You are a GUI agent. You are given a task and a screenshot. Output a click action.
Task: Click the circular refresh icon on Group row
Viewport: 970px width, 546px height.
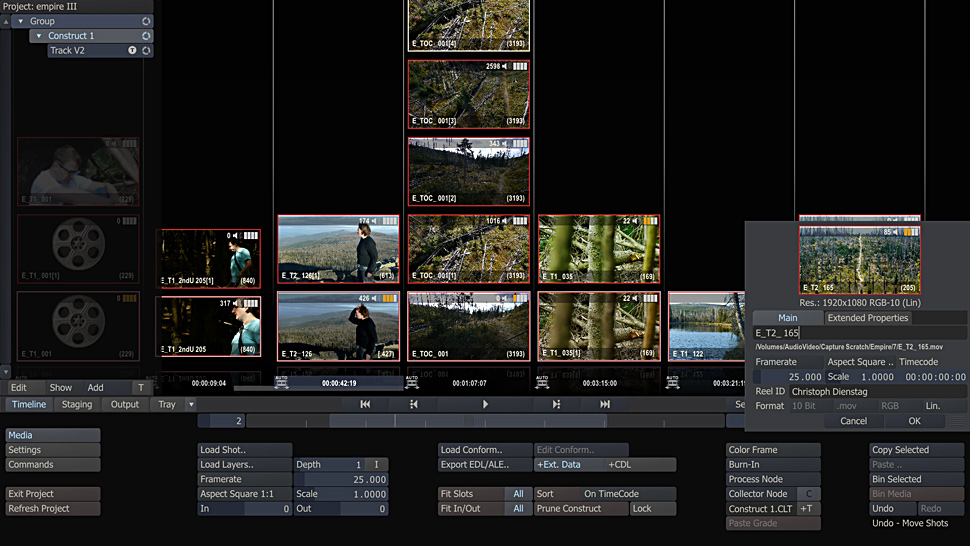pyautogui.click(x=146, y=21)
